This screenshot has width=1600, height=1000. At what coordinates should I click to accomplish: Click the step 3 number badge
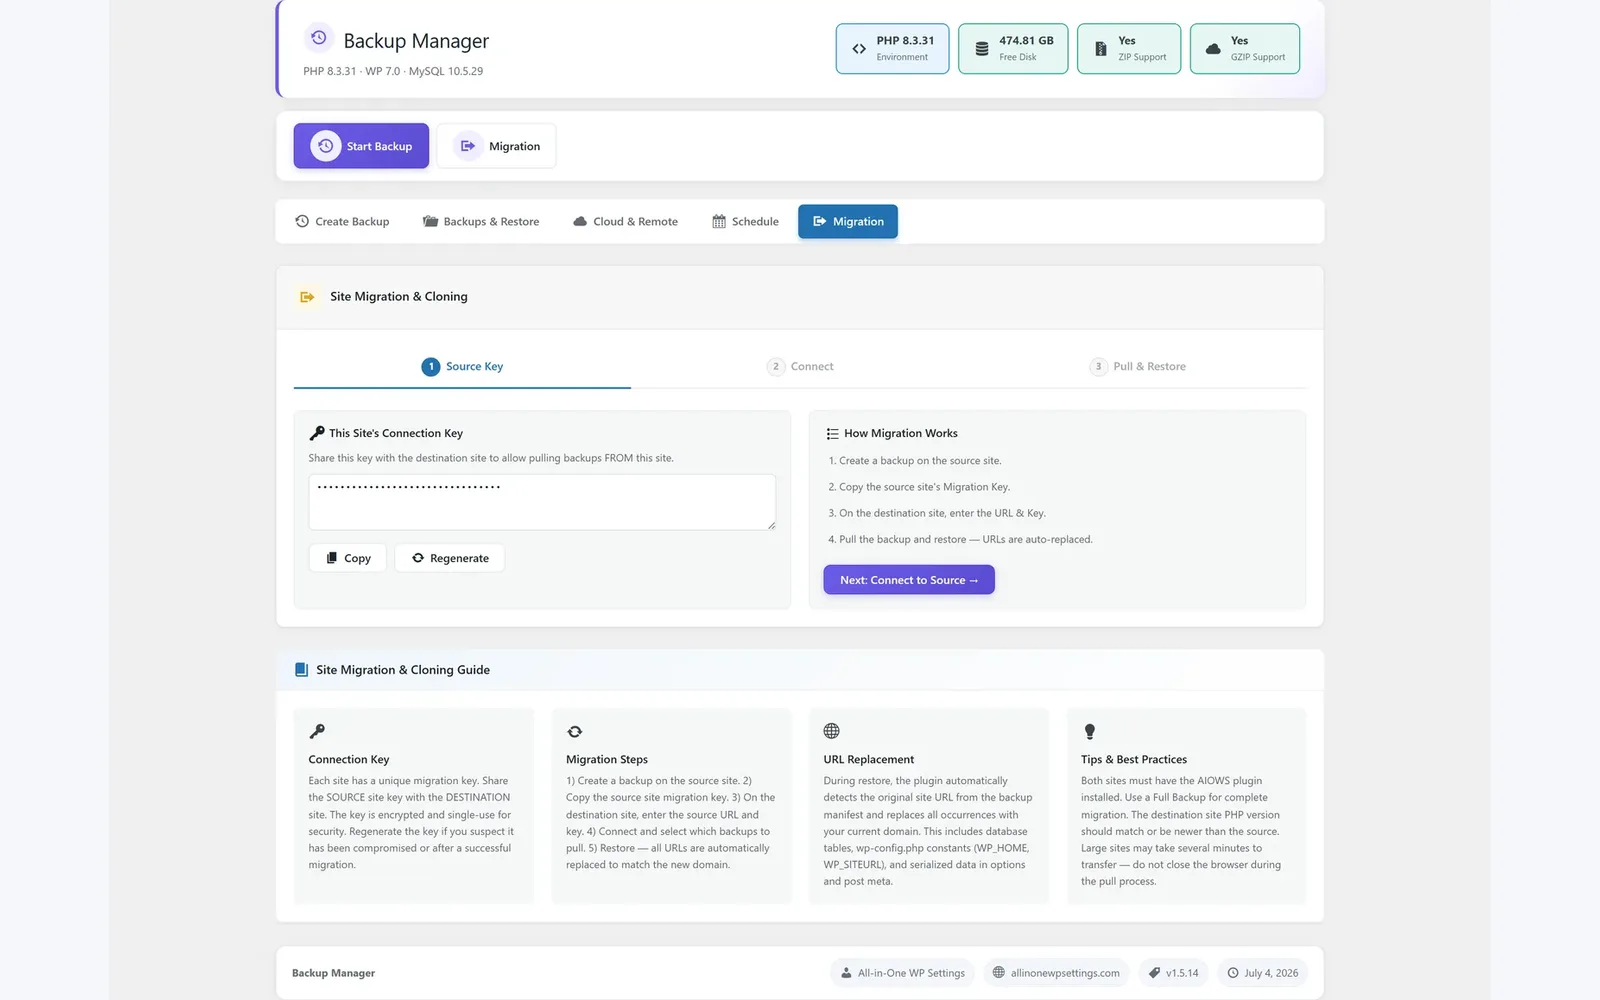pyautogui.click(x=1098, y=367)
